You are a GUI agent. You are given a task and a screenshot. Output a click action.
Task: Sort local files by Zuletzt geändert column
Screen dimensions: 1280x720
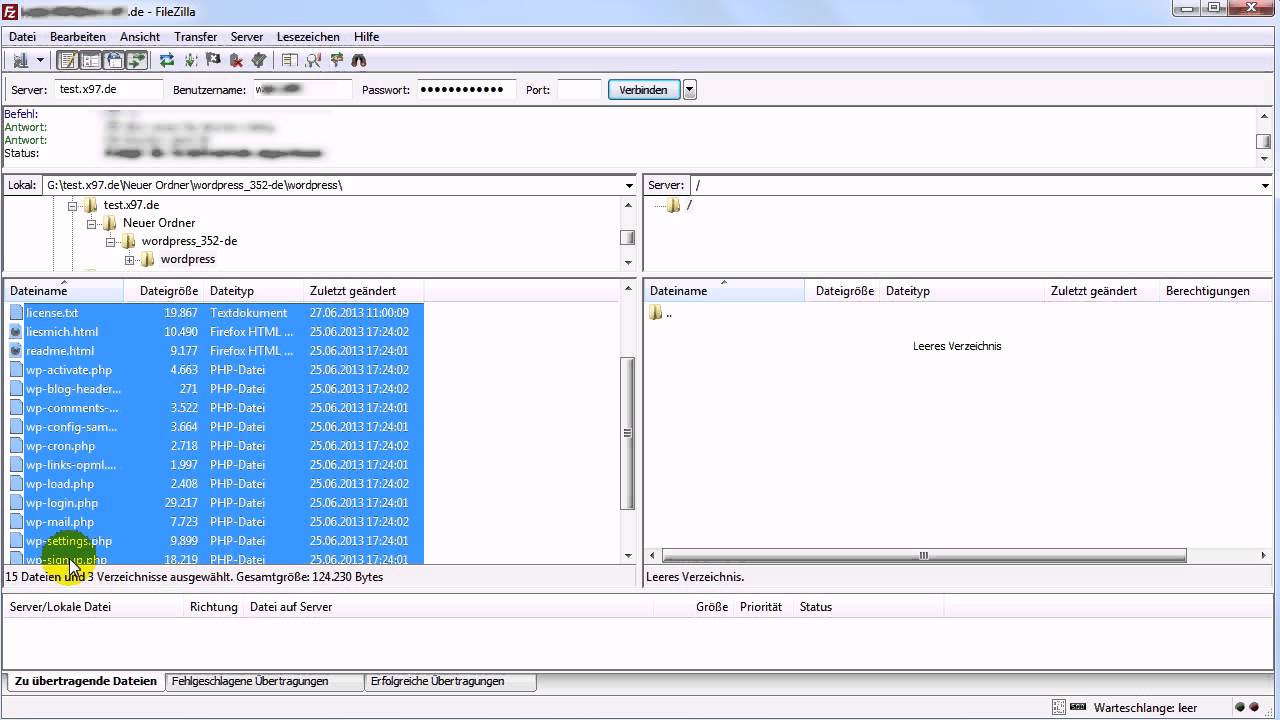coord(364,291)
